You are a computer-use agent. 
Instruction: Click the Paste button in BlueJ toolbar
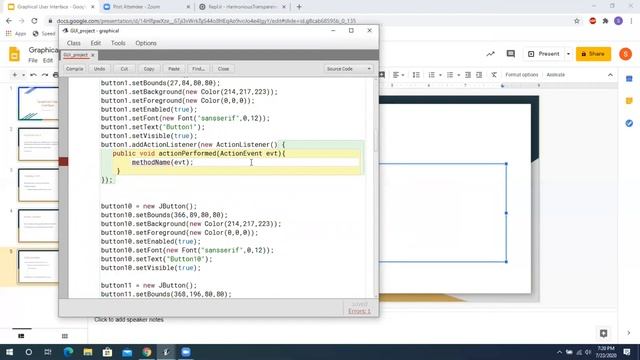pyautogui.click(x=174, y=69)
